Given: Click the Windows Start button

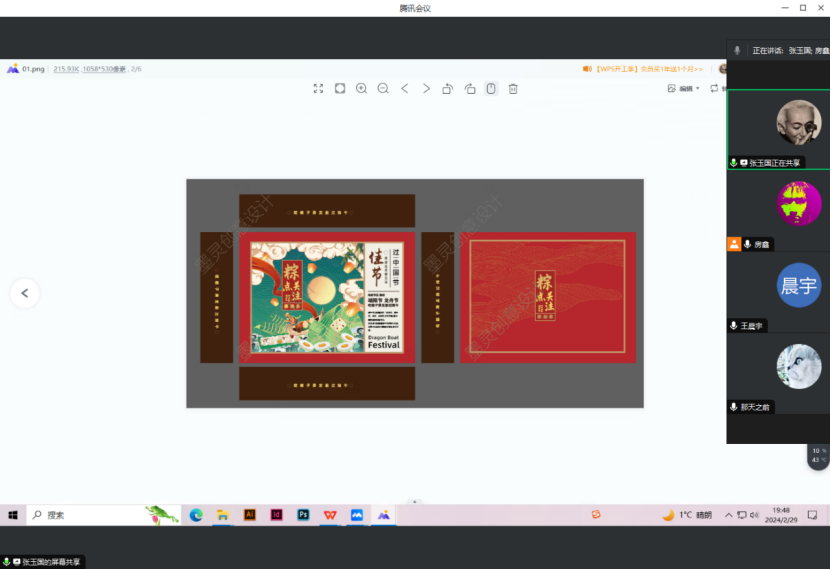Looking at the screenshot, I should tap(13, 515).
